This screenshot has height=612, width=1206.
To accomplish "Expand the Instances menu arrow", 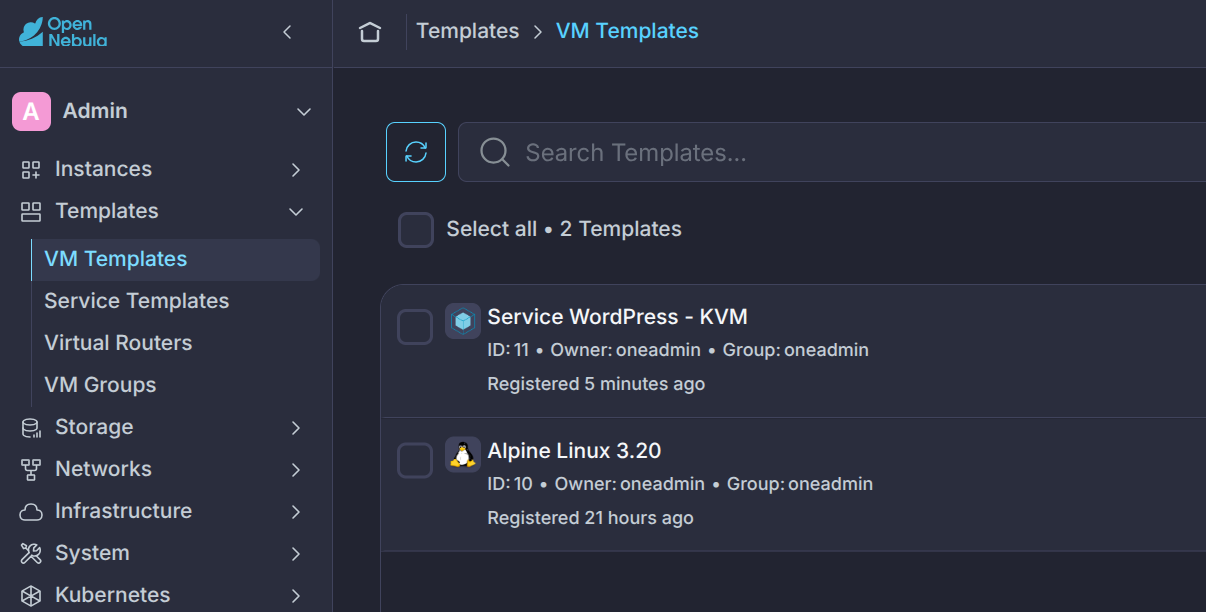I will tap(296, 169).
